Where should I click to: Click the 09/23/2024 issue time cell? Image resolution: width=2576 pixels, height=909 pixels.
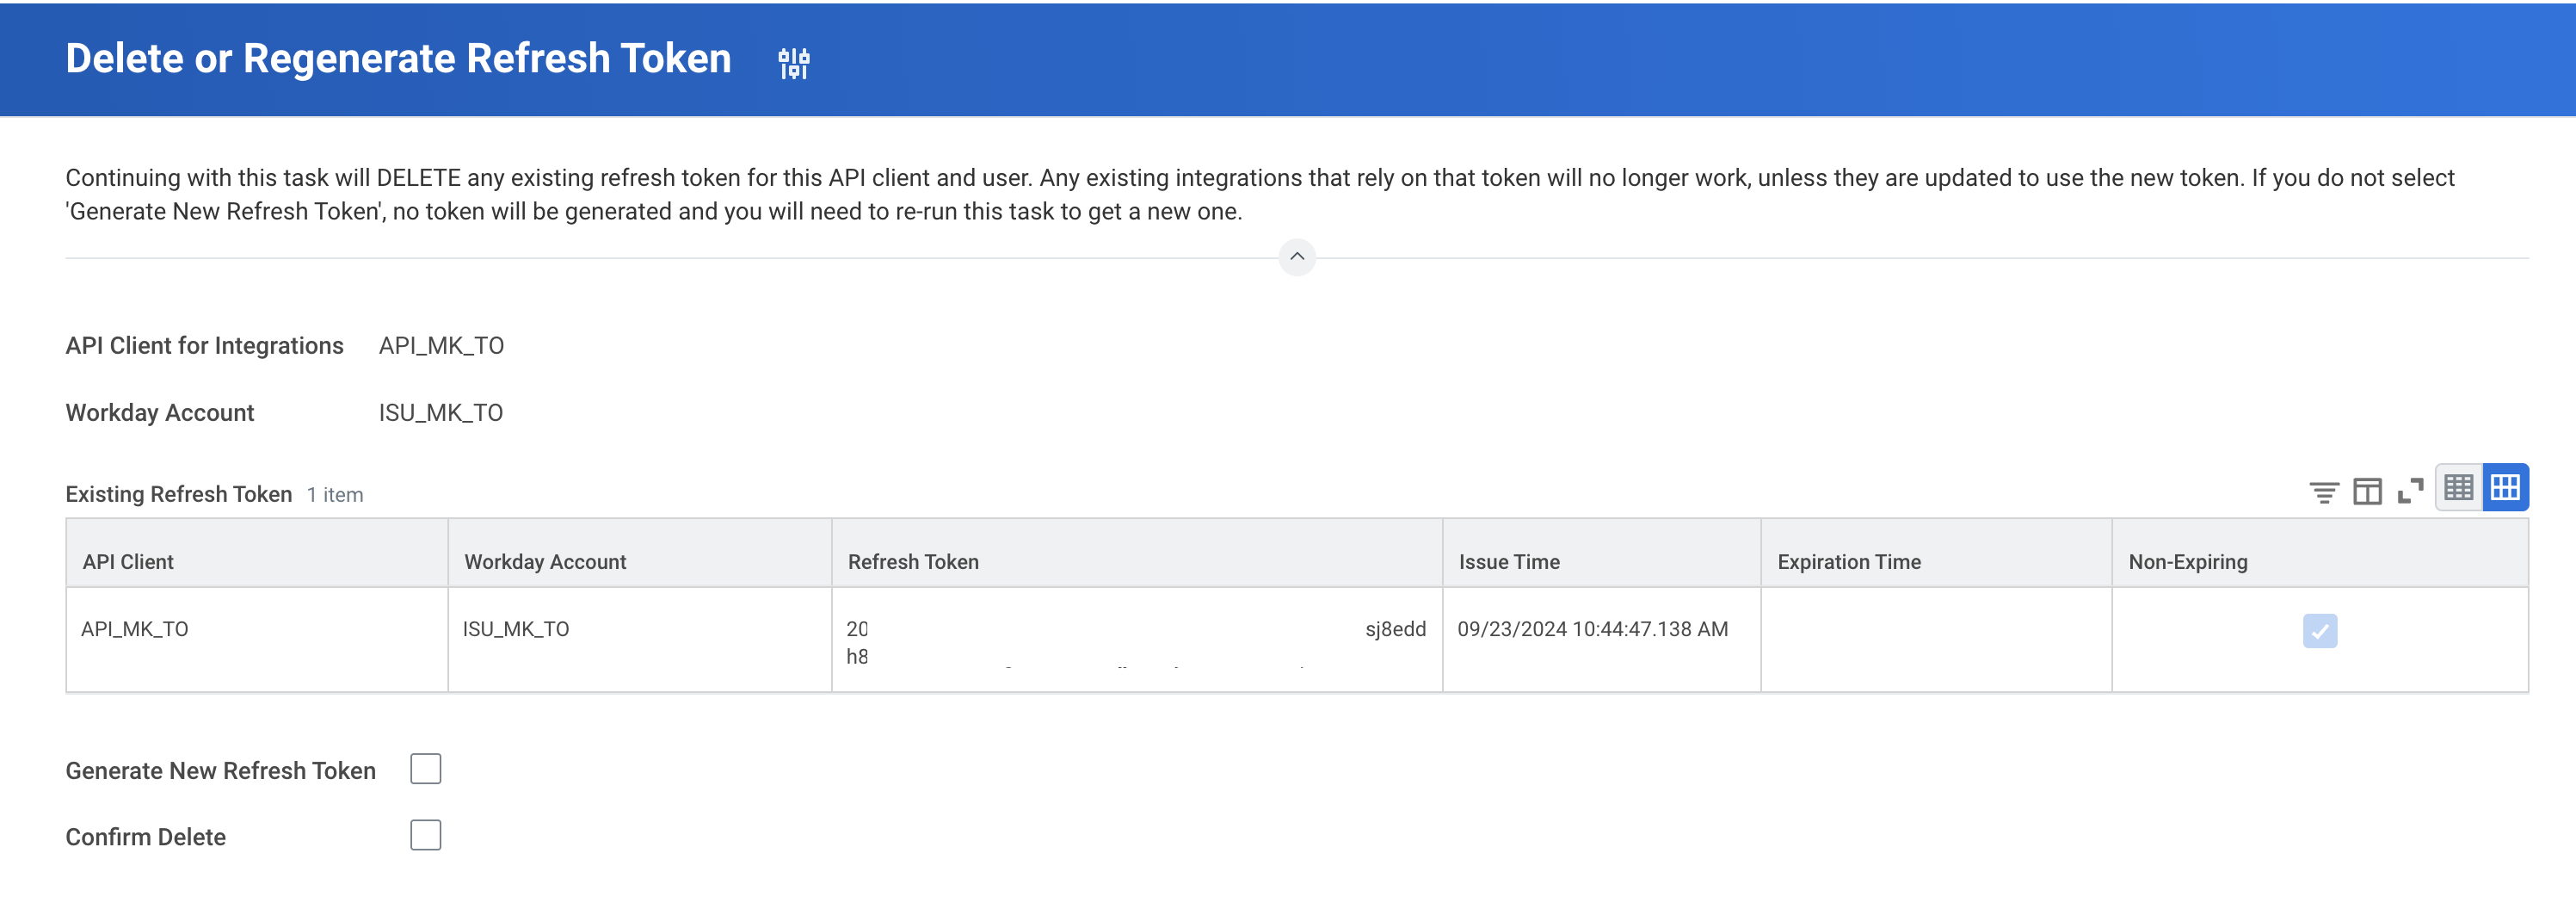[x=1592, y=629]
